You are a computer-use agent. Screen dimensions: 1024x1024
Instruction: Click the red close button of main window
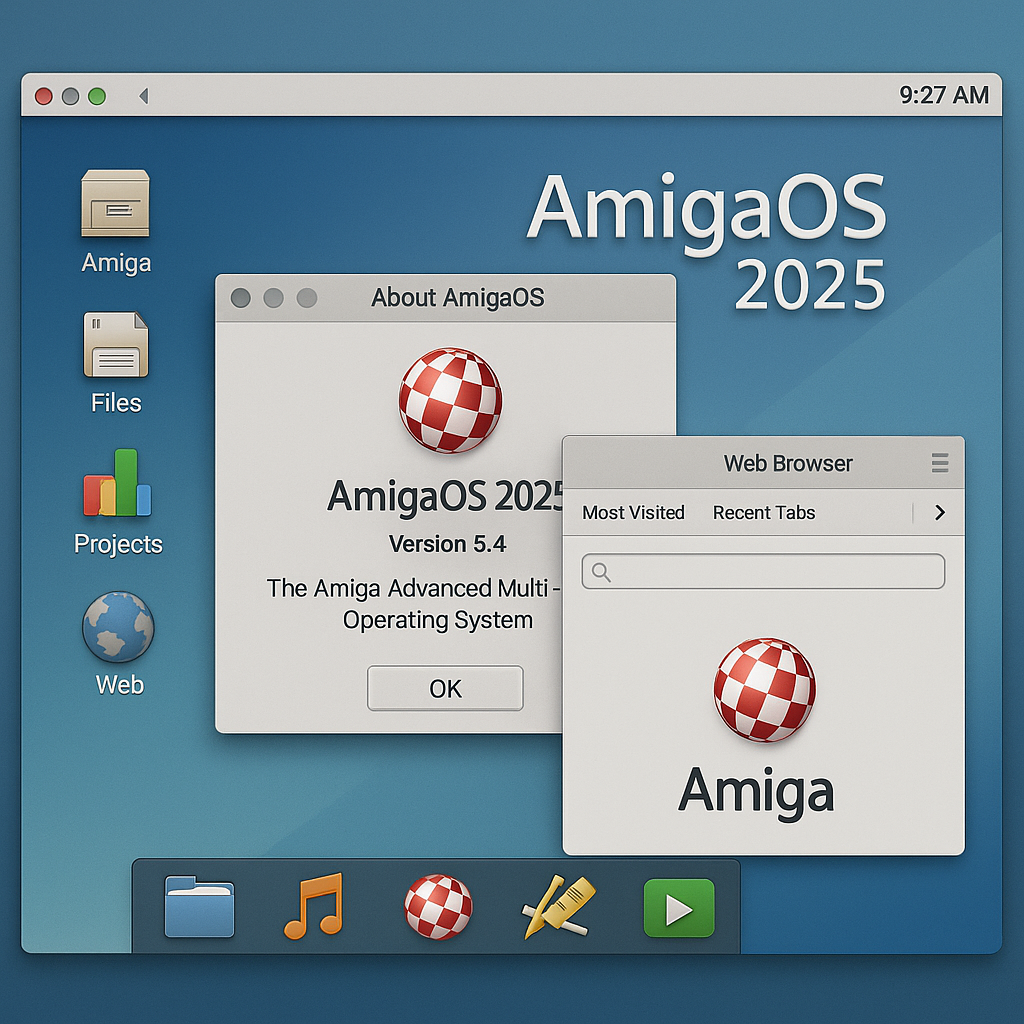point(44,96)
